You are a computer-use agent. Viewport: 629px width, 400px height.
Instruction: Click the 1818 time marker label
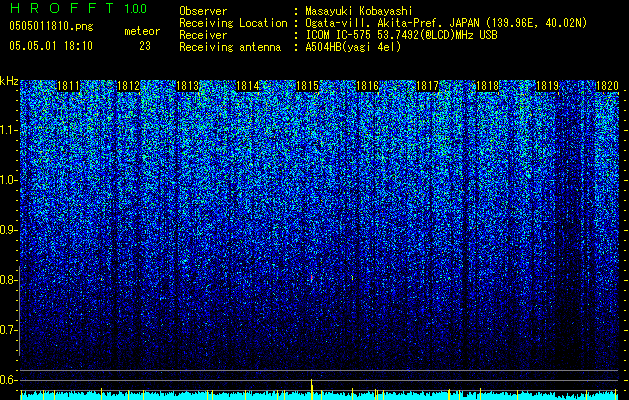487,86
